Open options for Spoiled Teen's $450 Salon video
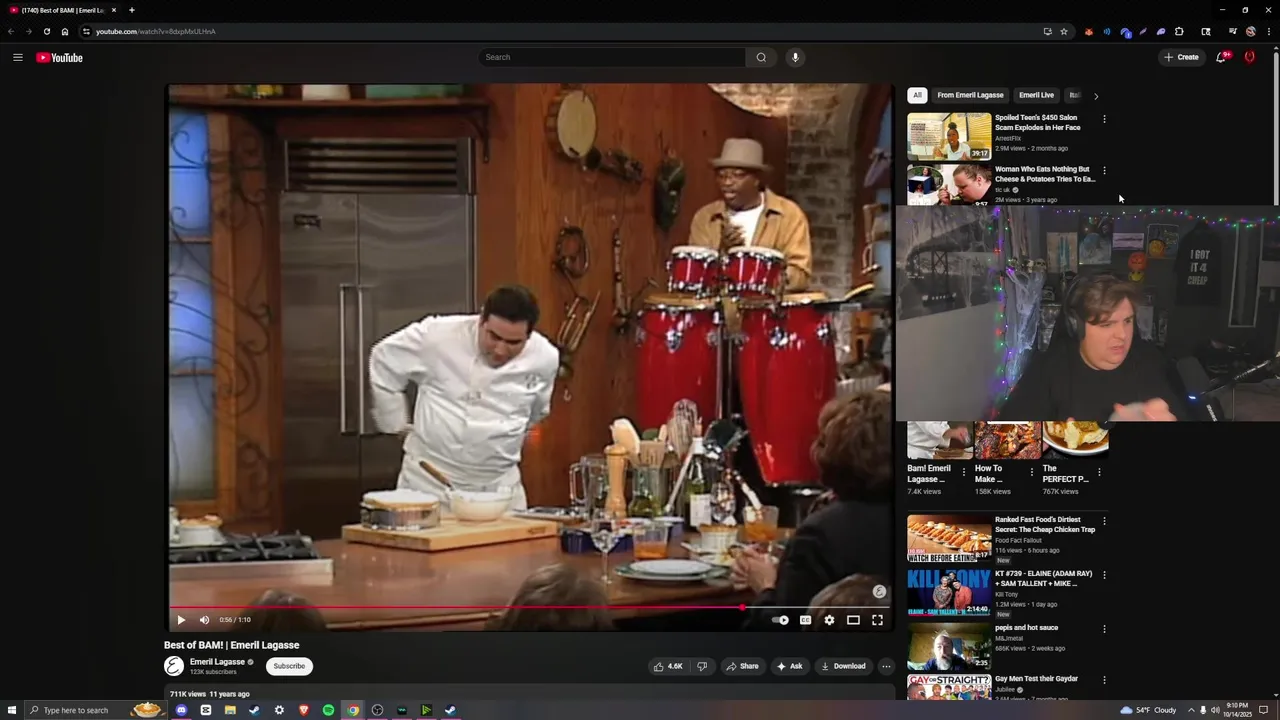The width and height of the screenshot is (1280, 720). pyautogui.click(x=1104, y=119)
